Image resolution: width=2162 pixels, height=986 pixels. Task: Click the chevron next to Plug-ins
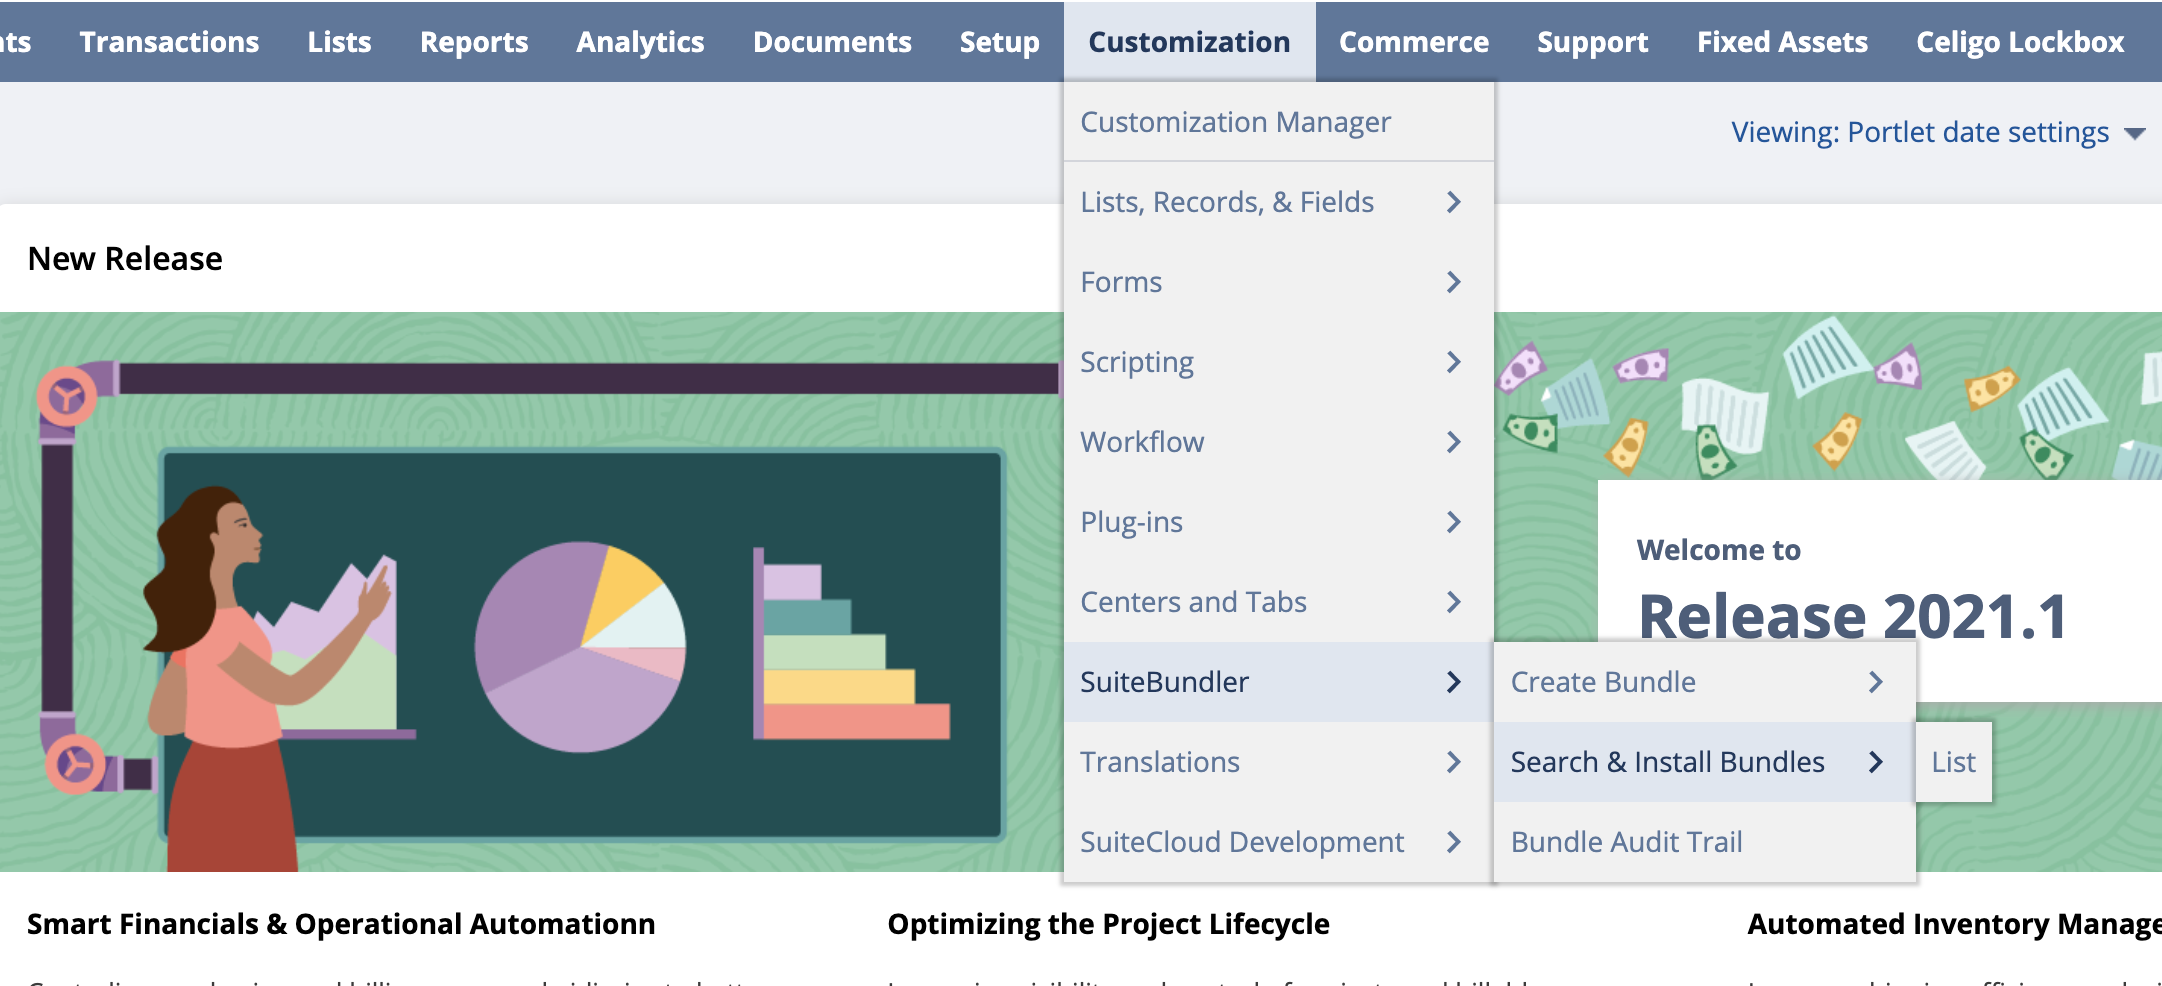[1454, 522]
